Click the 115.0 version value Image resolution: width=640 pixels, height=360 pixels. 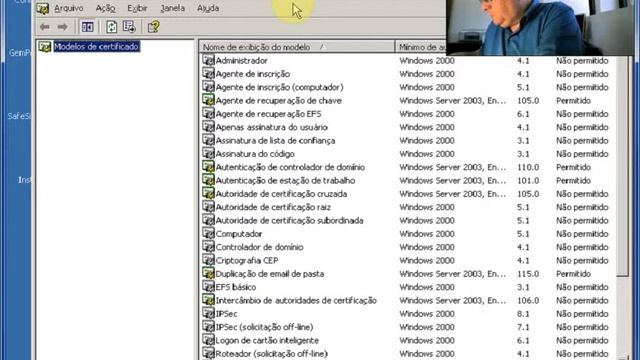pyautogui.click(x=528, y=274)
